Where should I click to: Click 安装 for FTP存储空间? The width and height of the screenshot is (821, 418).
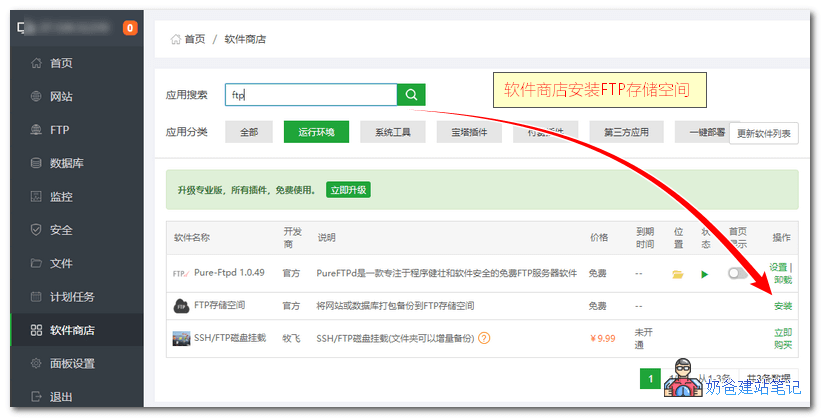click(782, 306)
